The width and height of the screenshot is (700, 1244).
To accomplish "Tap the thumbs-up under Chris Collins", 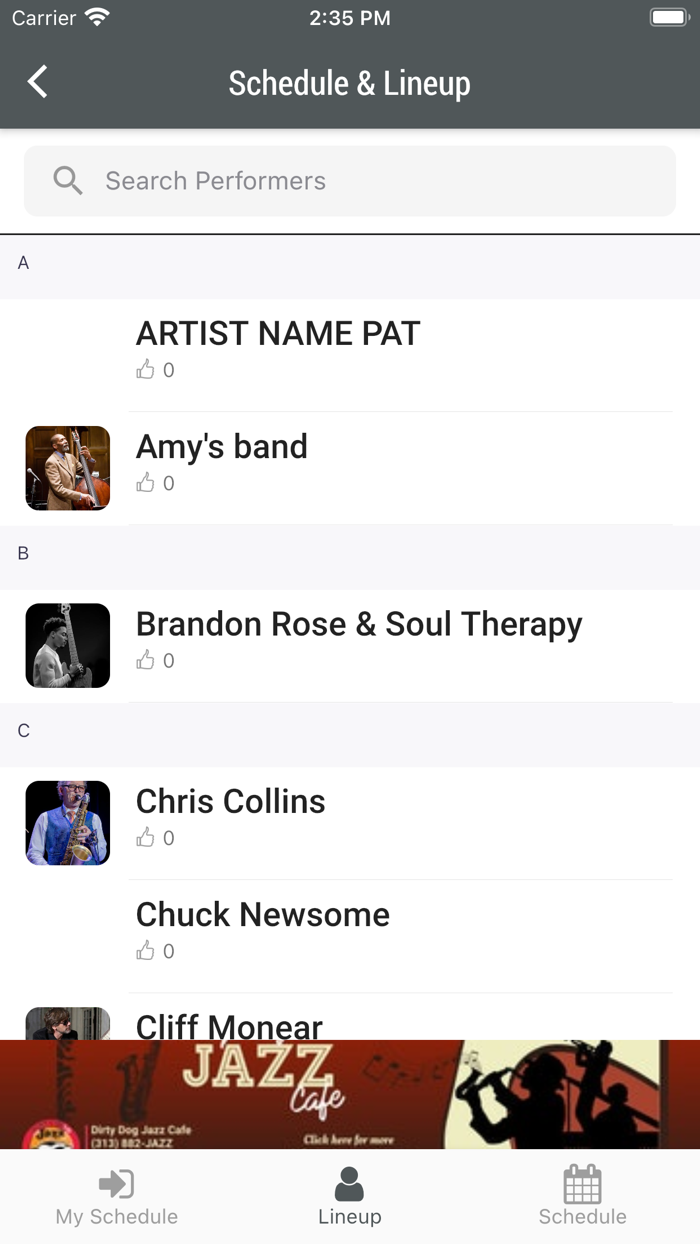I will [x=146, y=838].
